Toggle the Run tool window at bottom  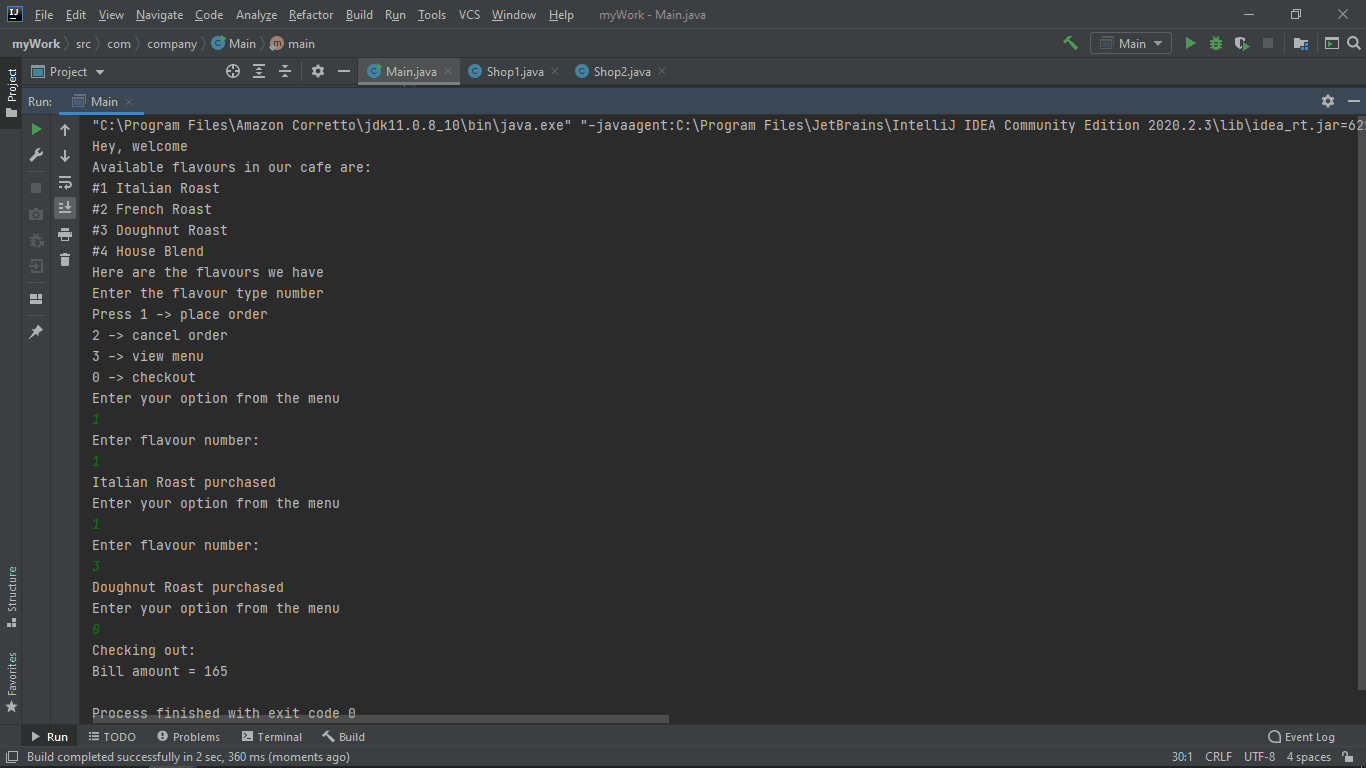tap(49, 737)
